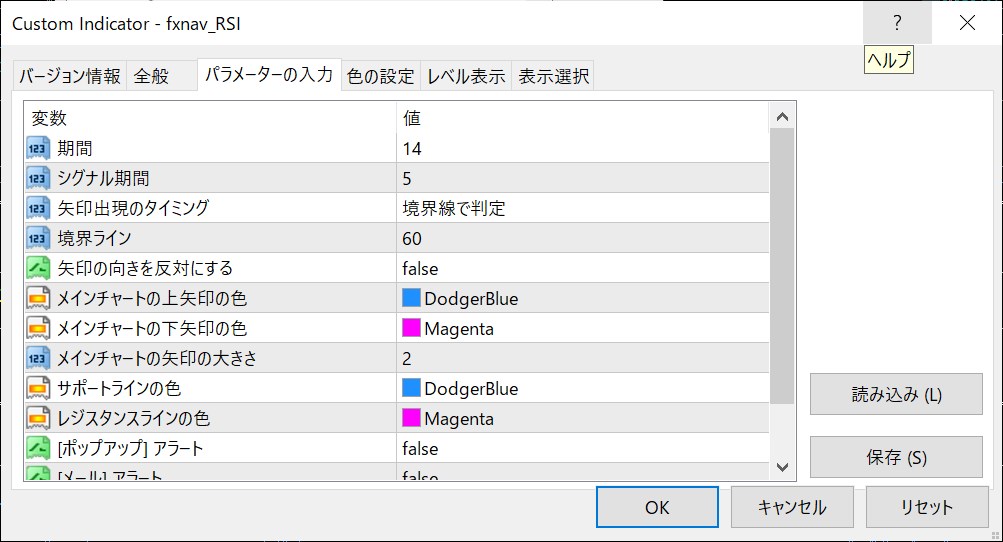Screen dimensions: 1003x542
Task: Click the color icon beside メインチャートの上矢印の色
Action: 38,298
